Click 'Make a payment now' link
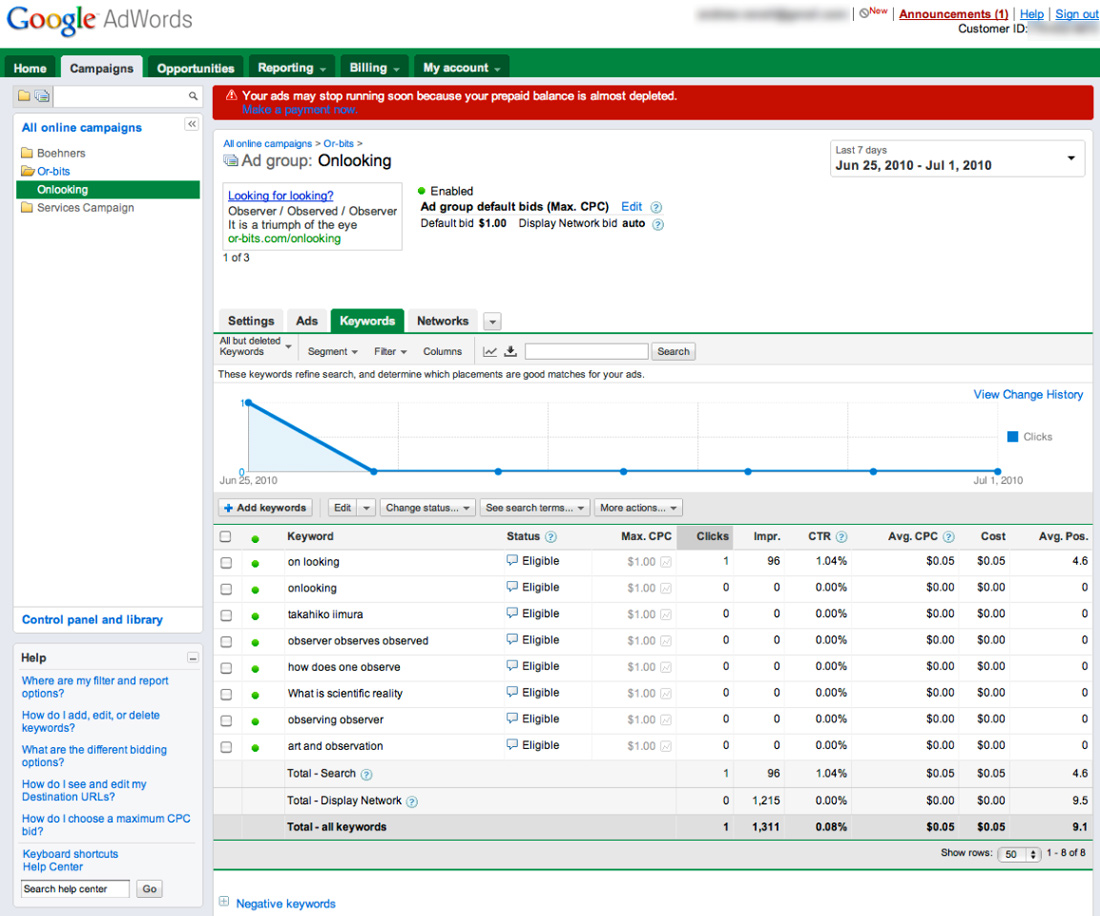Image resolution: width=1100 pixels, height=916 pixels. (x=300, y=109)
